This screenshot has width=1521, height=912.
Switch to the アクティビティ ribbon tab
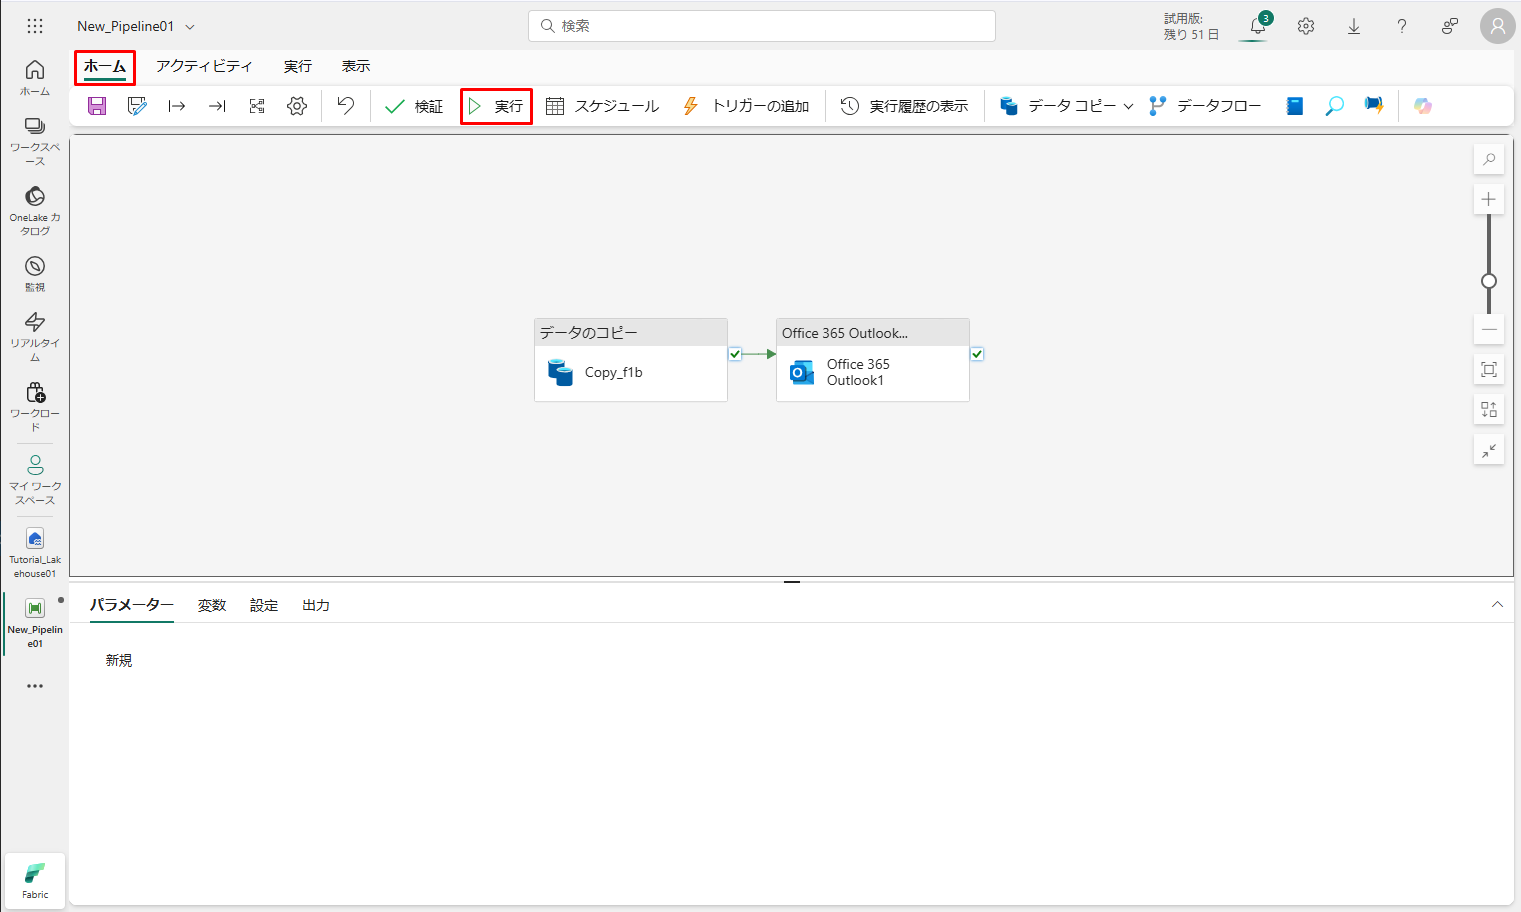coord(204,66)
